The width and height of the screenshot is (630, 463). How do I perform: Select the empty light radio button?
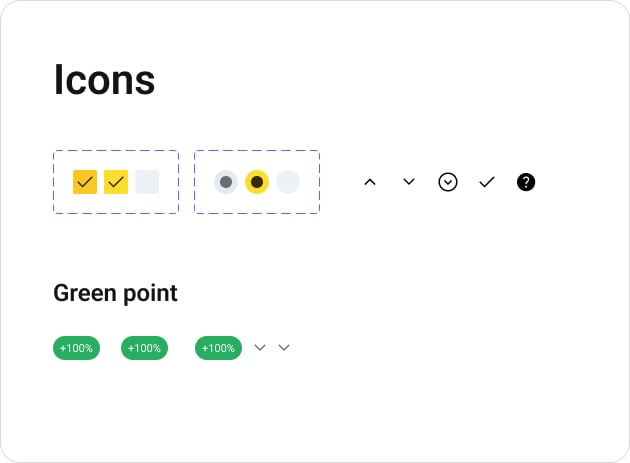[x=288, y=182]
